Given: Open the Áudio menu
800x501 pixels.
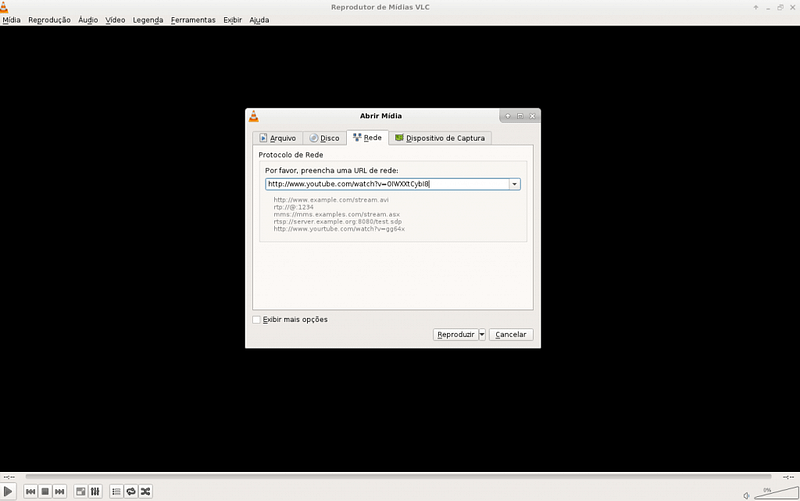Looking at the screenshot, I should pos(88,20).
